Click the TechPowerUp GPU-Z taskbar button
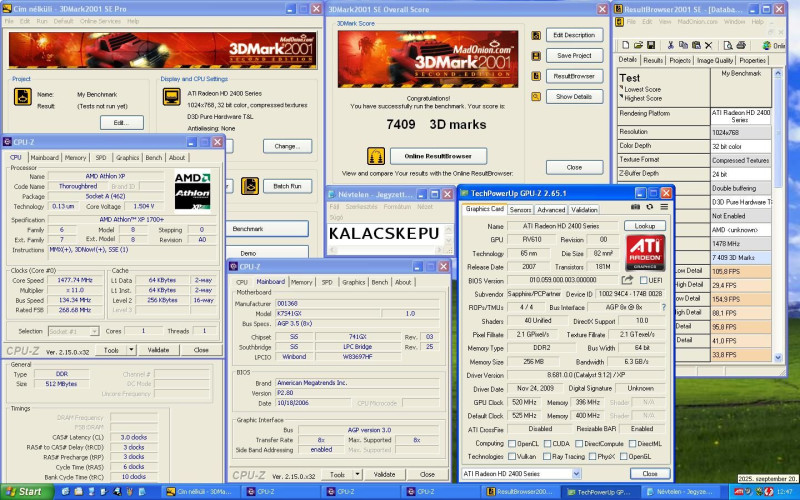The width and height of the screenshot is (800, 500). pyautogui.click(x=601, y=492)
